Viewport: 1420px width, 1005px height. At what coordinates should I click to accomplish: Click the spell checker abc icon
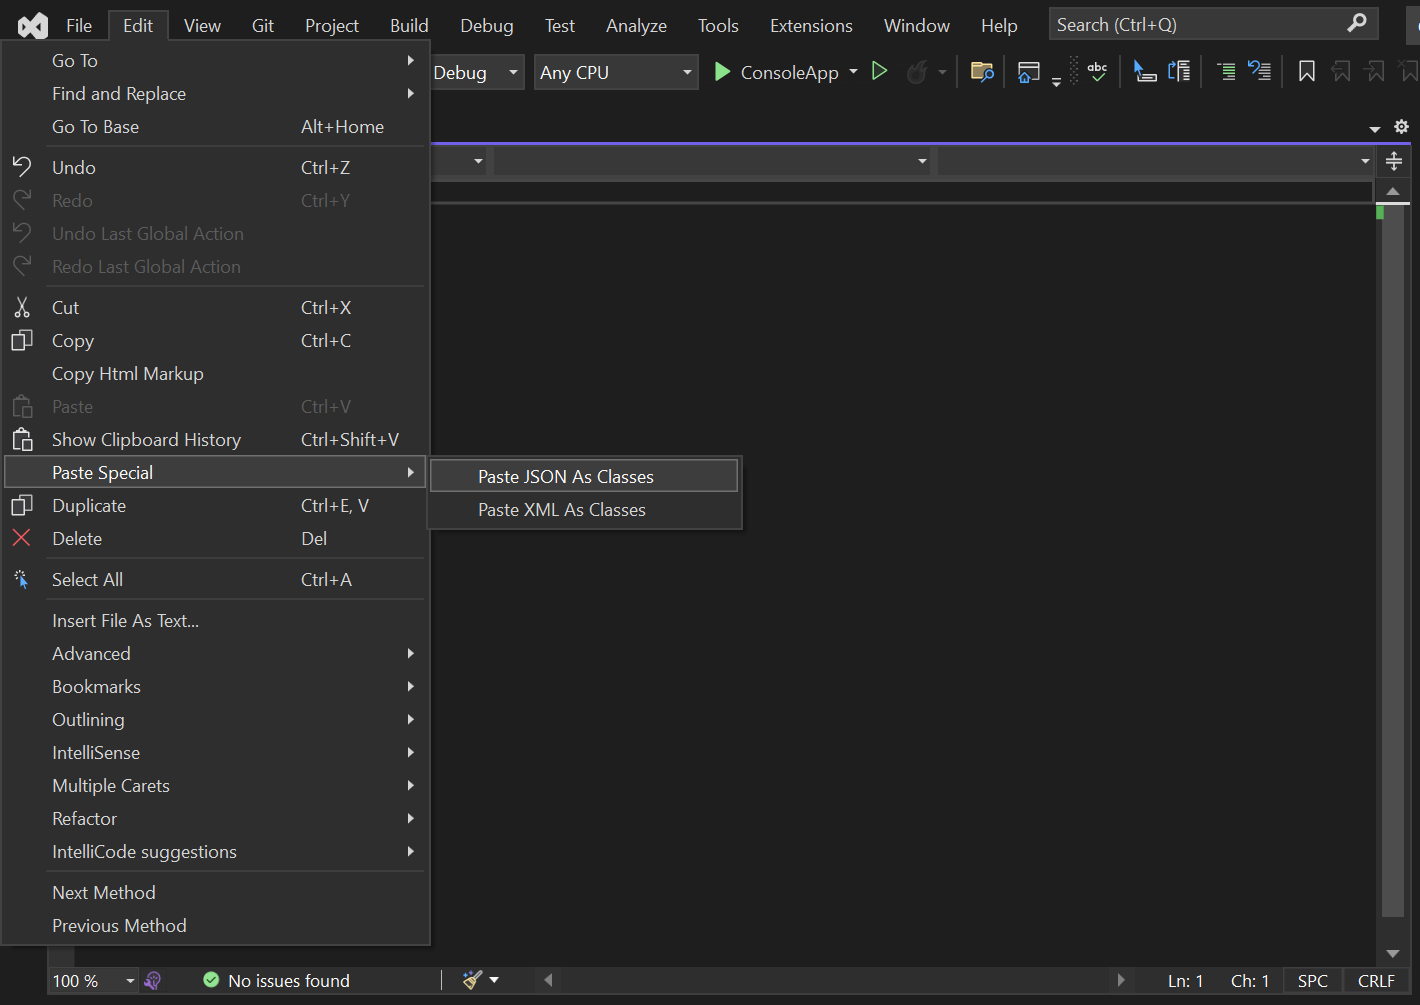[1097, 72]
